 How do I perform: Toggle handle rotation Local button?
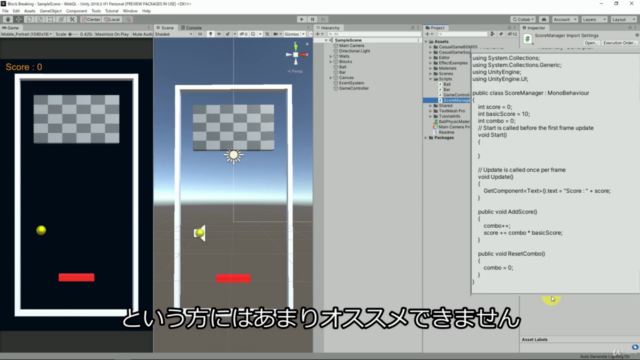(x=112, y=19)
